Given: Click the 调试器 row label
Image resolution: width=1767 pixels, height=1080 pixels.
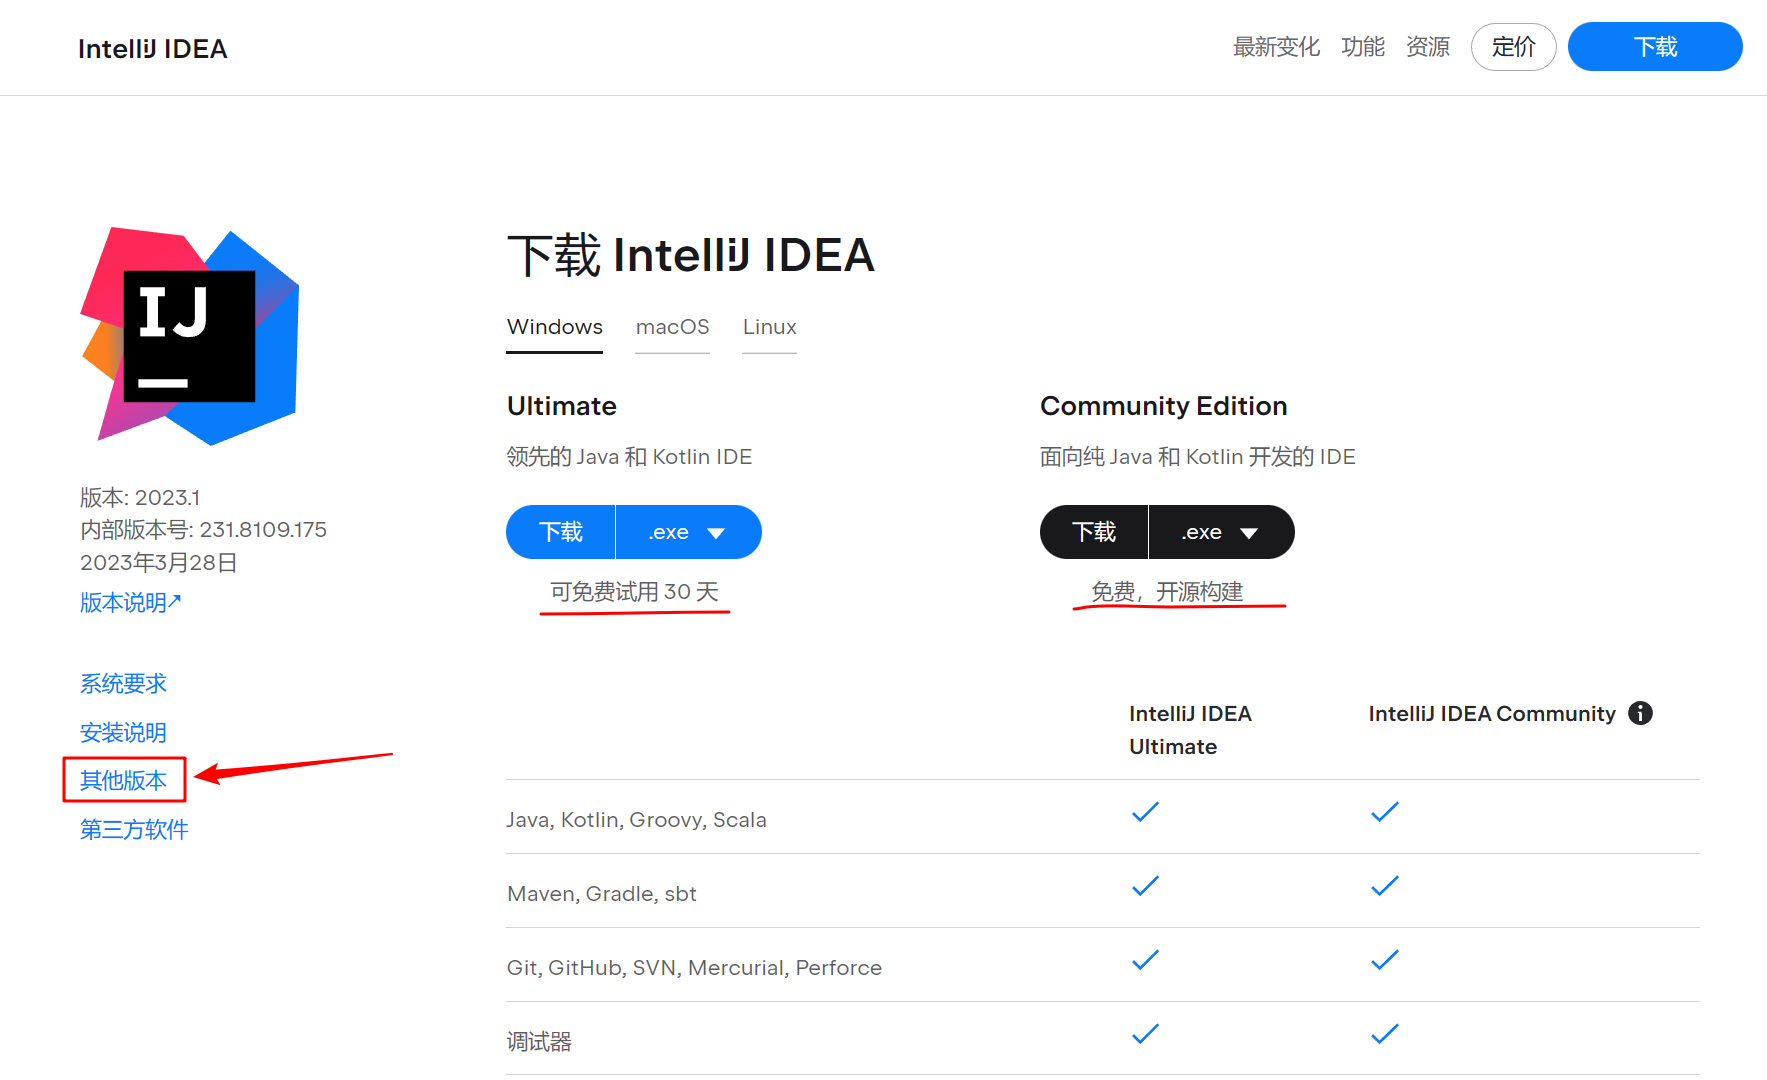Looking at the screenshot, I should 539,1042.
